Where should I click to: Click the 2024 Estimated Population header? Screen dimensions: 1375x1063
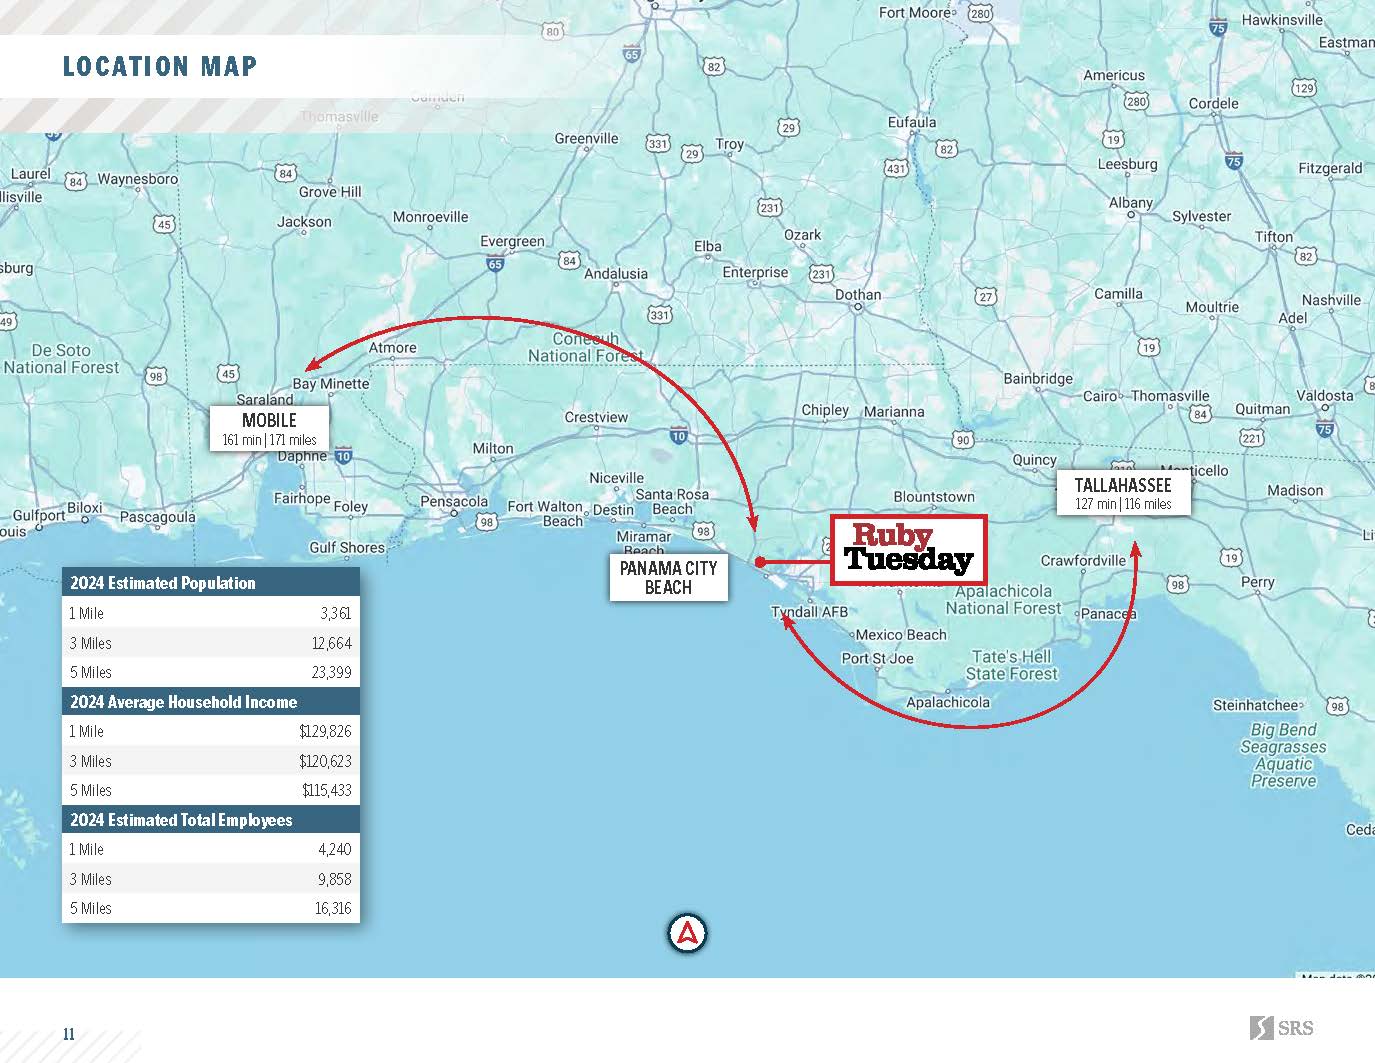211,583
